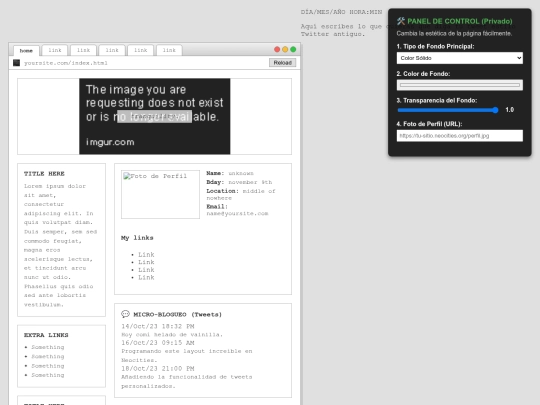Click the 'Hoy comí helado de vainilla' tweet text
540x405 pixels.
click(172, 334)
